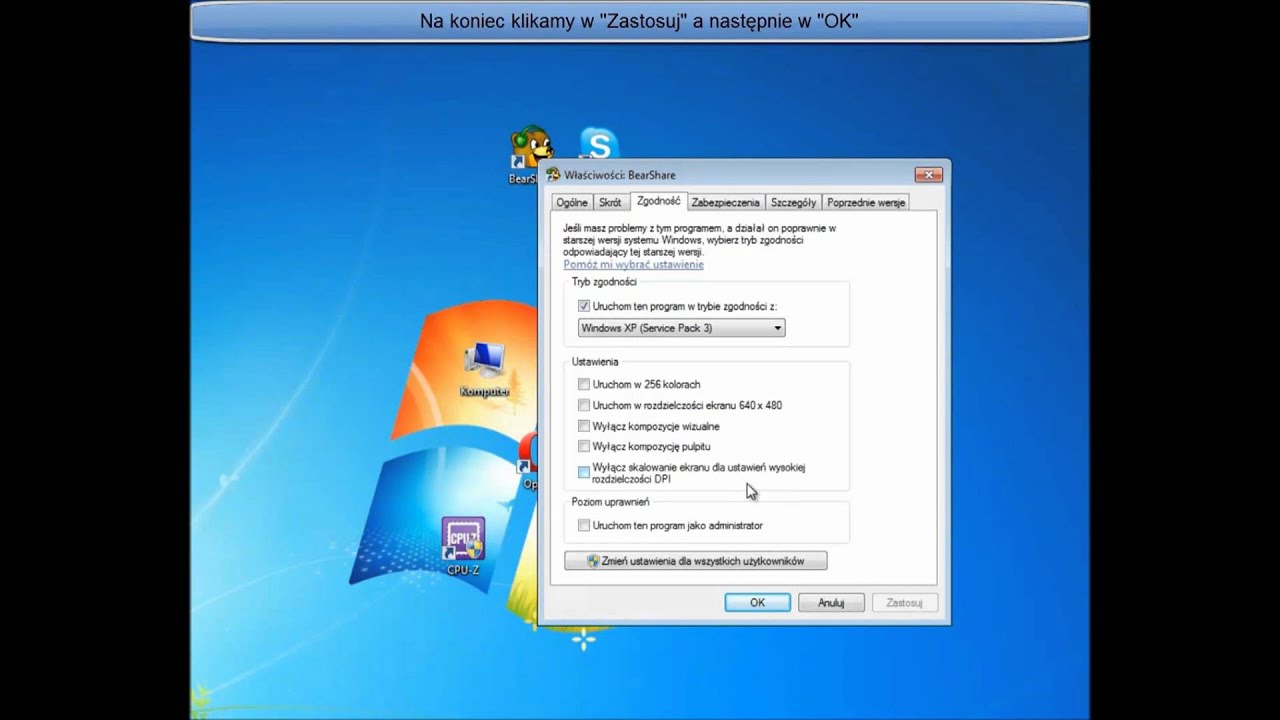Image resolution: width=1280 pixels, height=720 pixels.
Task: Click the Anuluj button
Action: (831, 603)
